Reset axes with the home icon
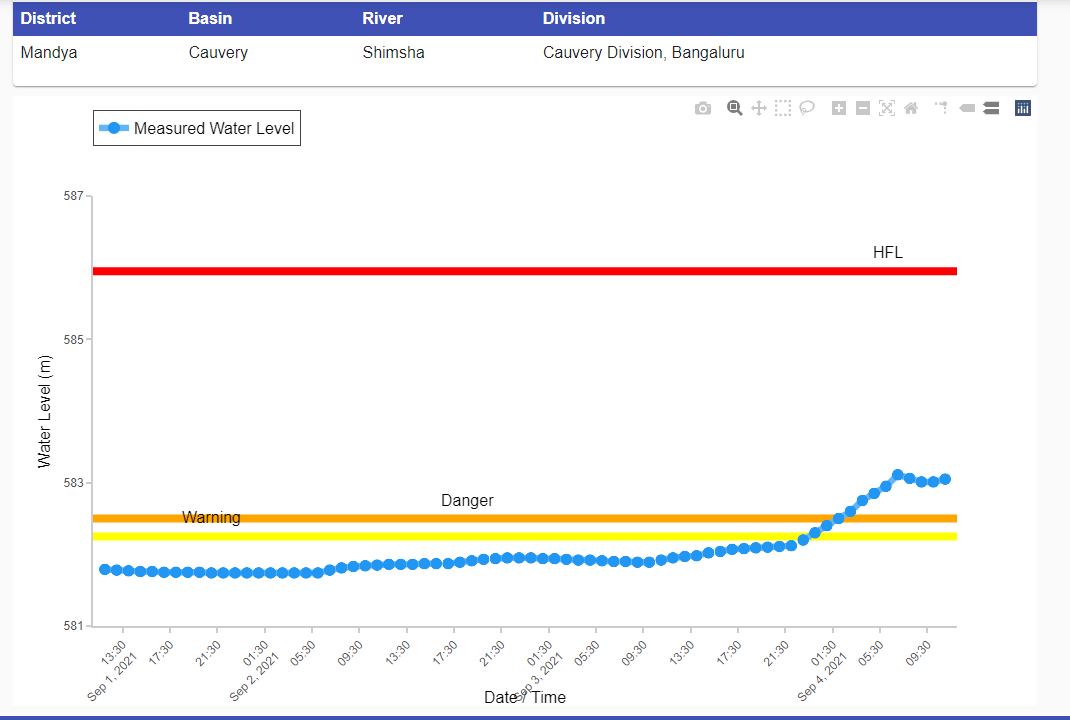1070x720 pixels. tap(911, 108)
